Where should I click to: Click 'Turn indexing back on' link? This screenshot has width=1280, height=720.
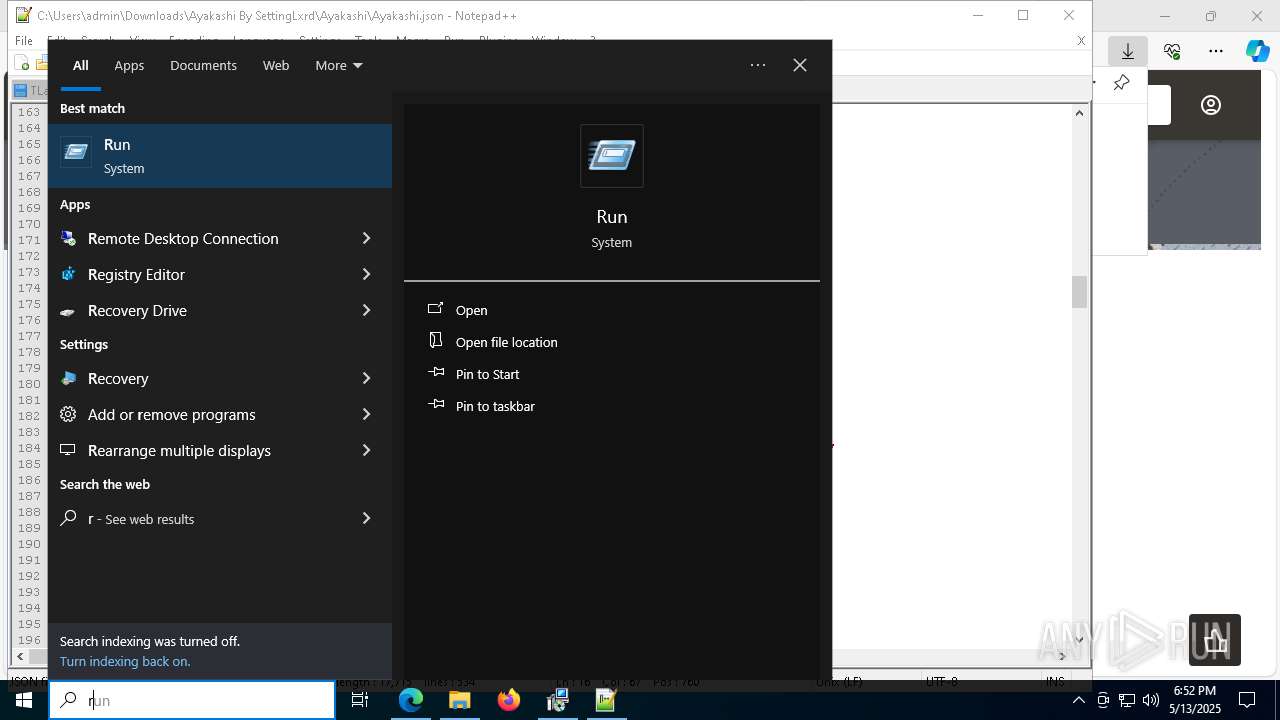coord(125,661)
